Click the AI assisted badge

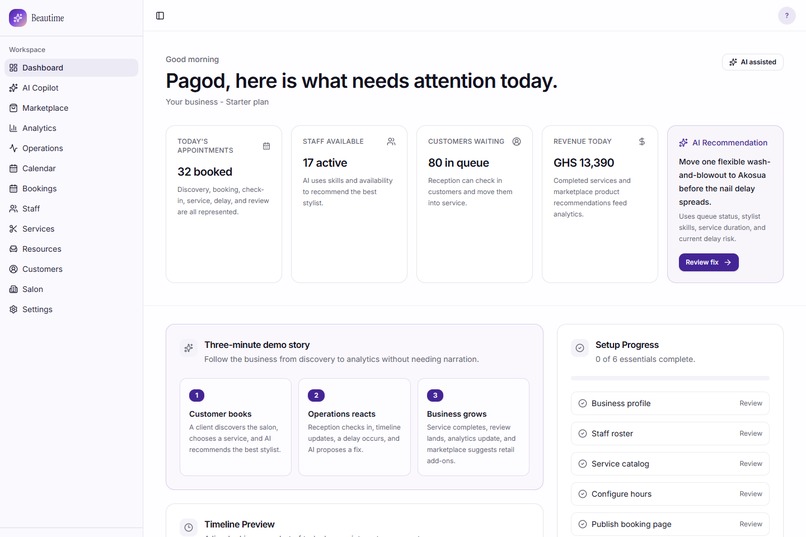(753, 62)
